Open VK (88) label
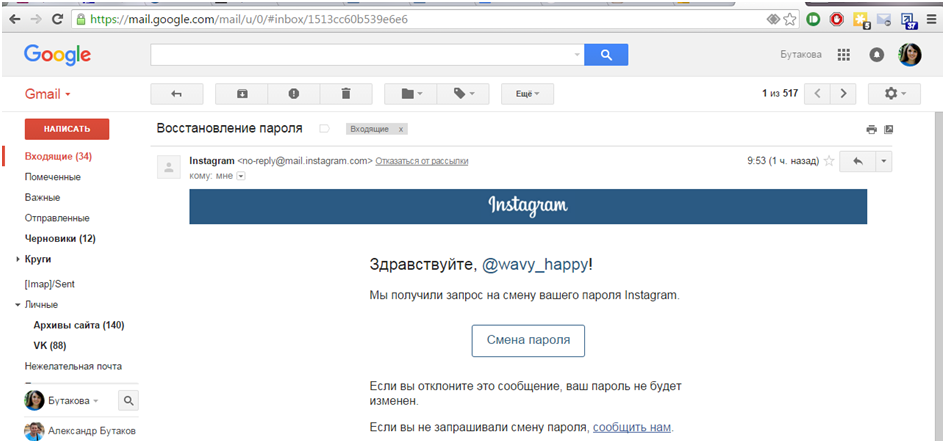This screenshot has width=945, height=443. click(49, 346)
